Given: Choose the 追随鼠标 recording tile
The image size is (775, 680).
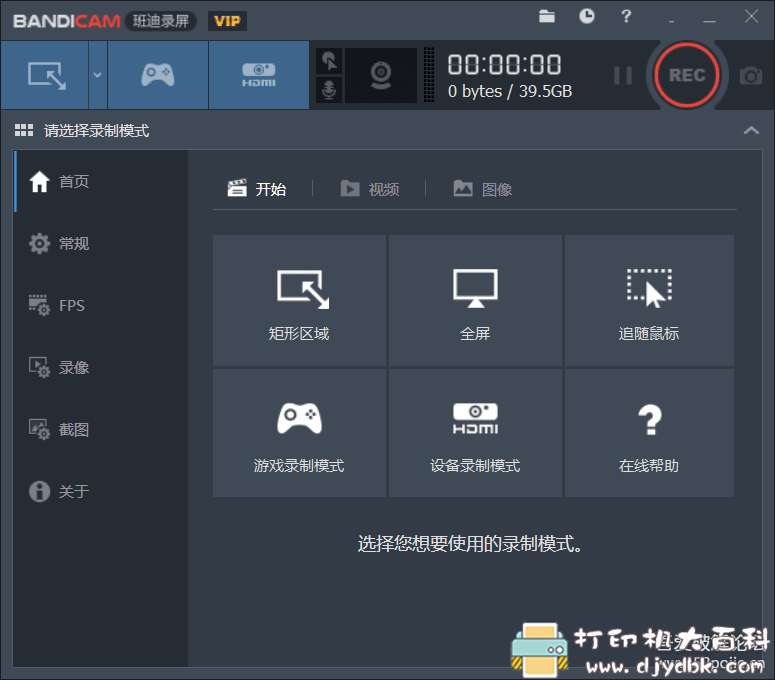Looking at the screenshot, I should point(649,300).
